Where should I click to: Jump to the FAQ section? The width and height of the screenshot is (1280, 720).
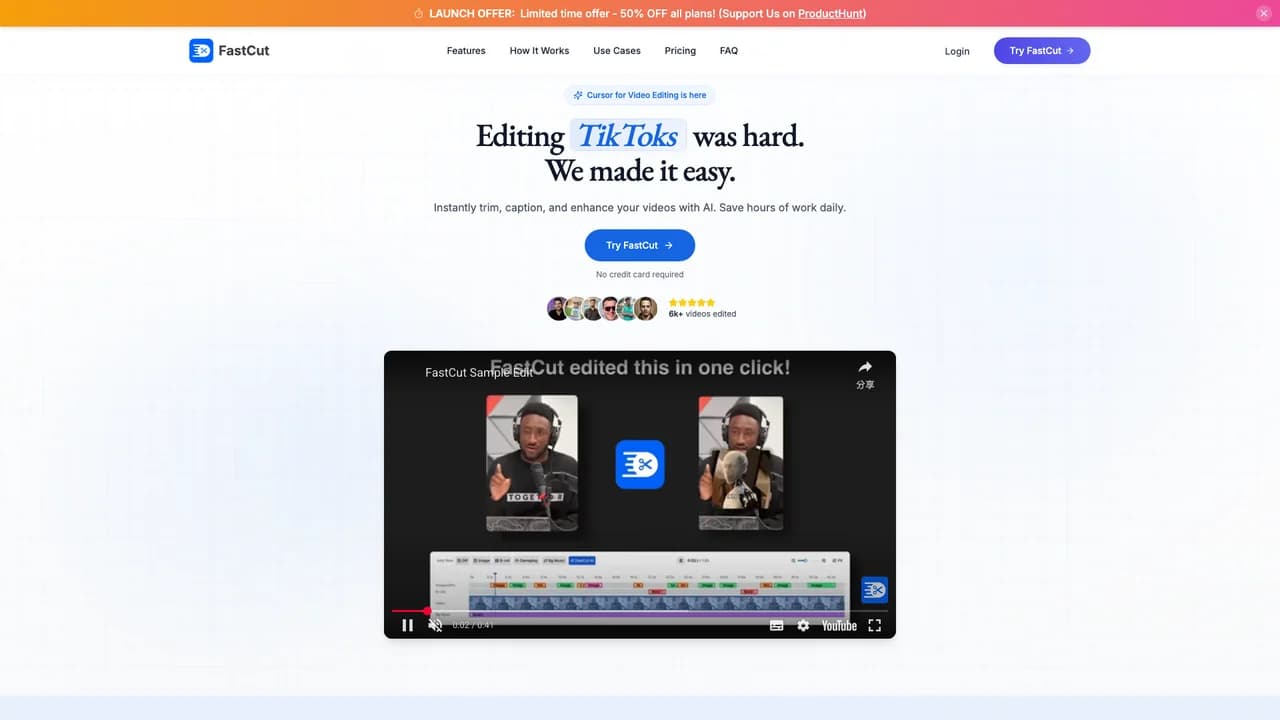tap(729, 51)
